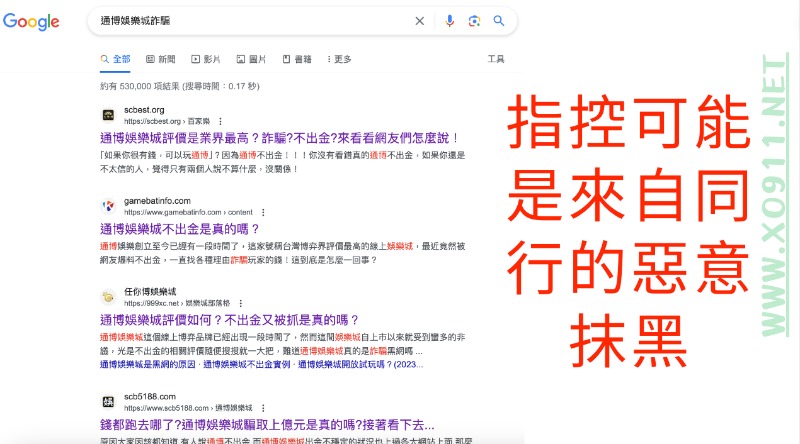Open options menu for scbest.org result
800x444 pixels.
coord(220,121)
